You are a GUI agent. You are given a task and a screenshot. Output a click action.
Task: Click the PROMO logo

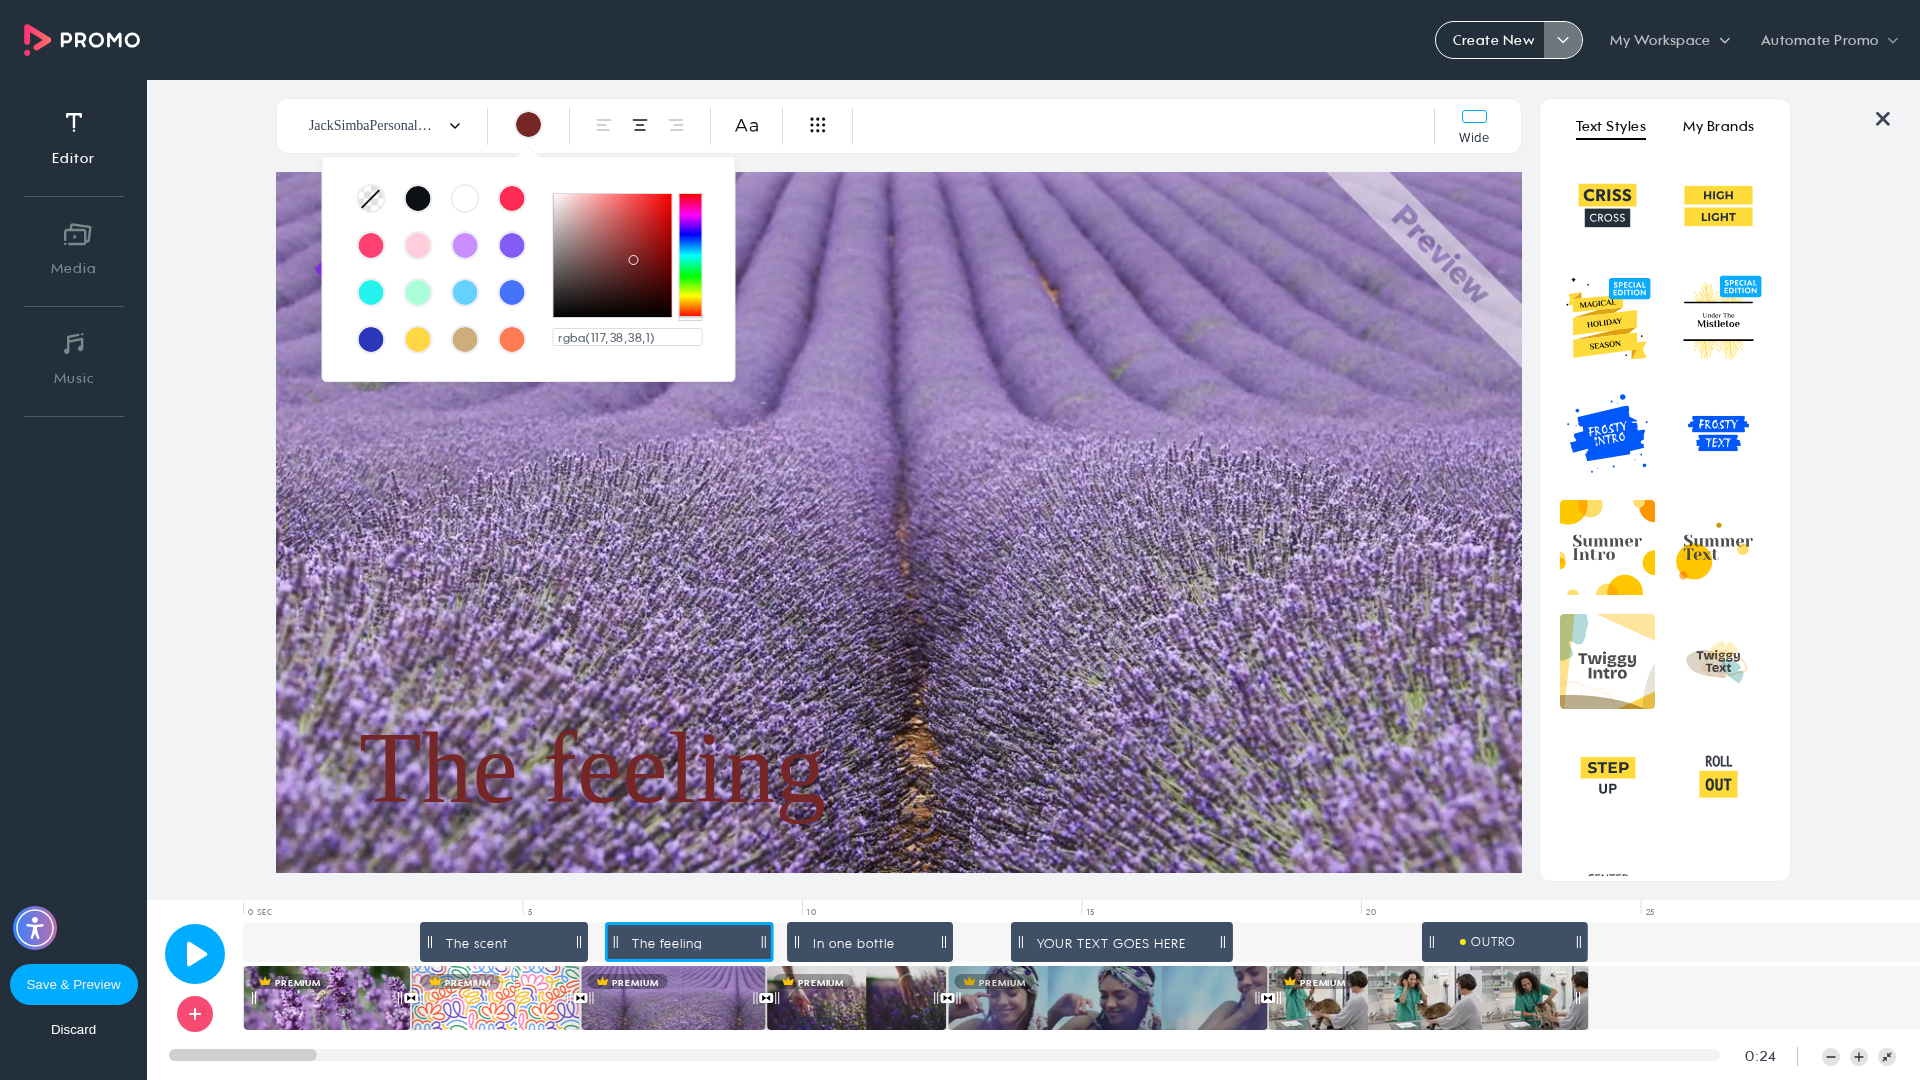[x=82, y=40]
